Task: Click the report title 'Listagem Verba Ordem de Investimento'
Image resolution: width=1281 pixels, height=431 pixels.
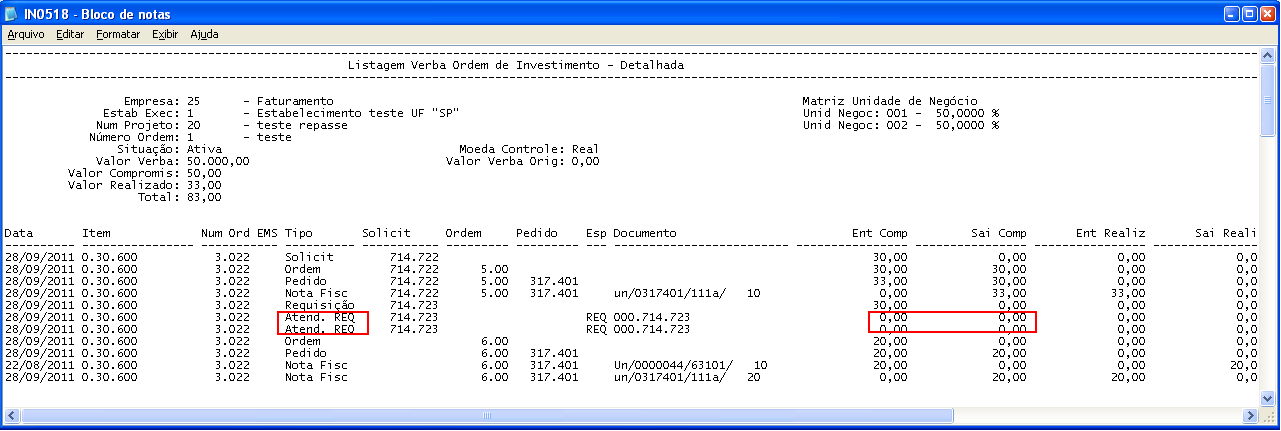Action: click(472, 65)
